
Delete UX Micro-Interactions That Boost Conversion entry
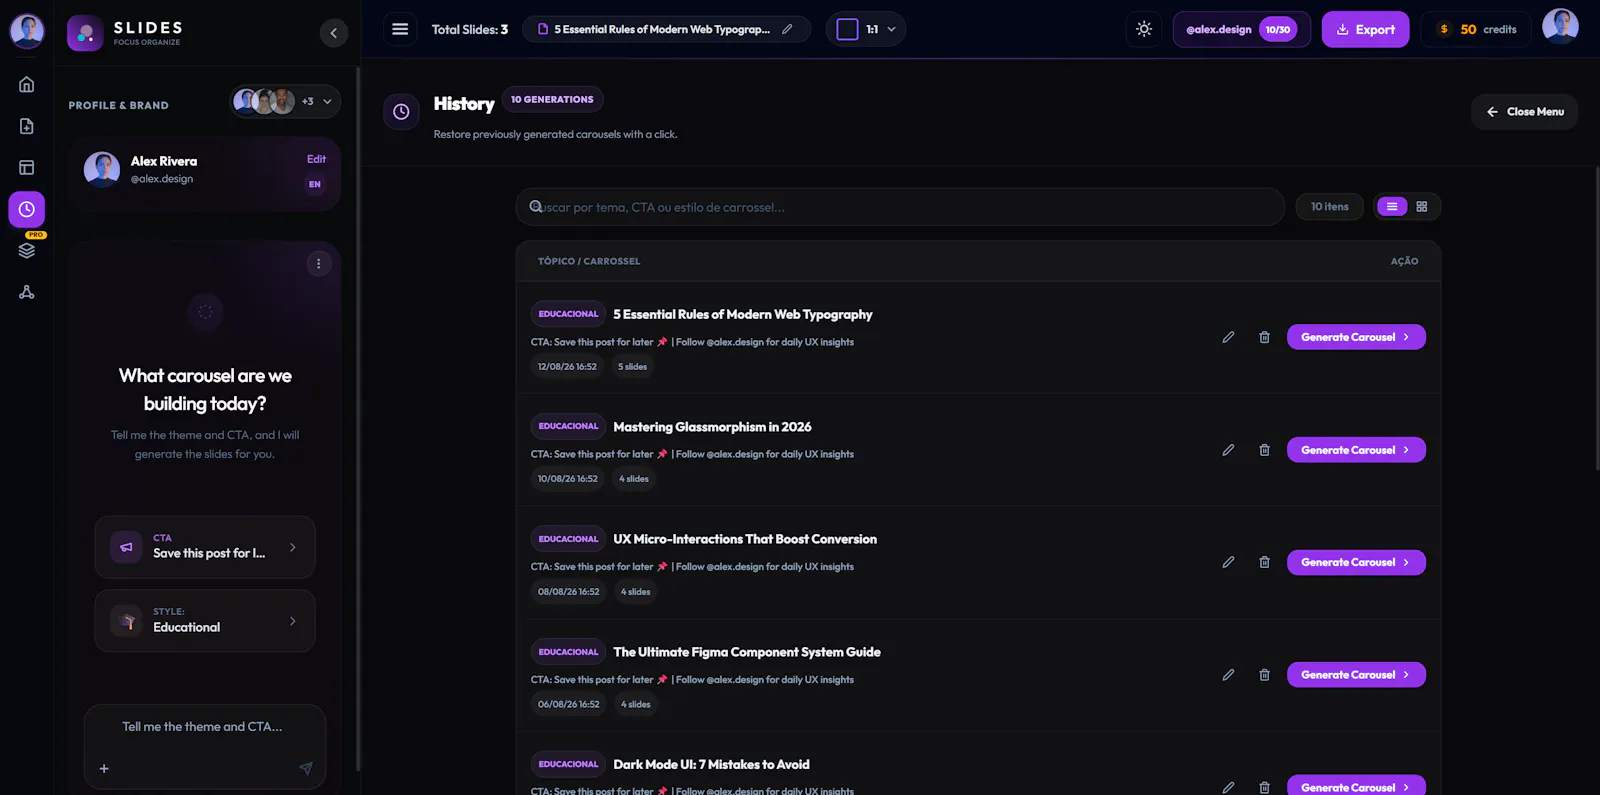point(1264,562)
